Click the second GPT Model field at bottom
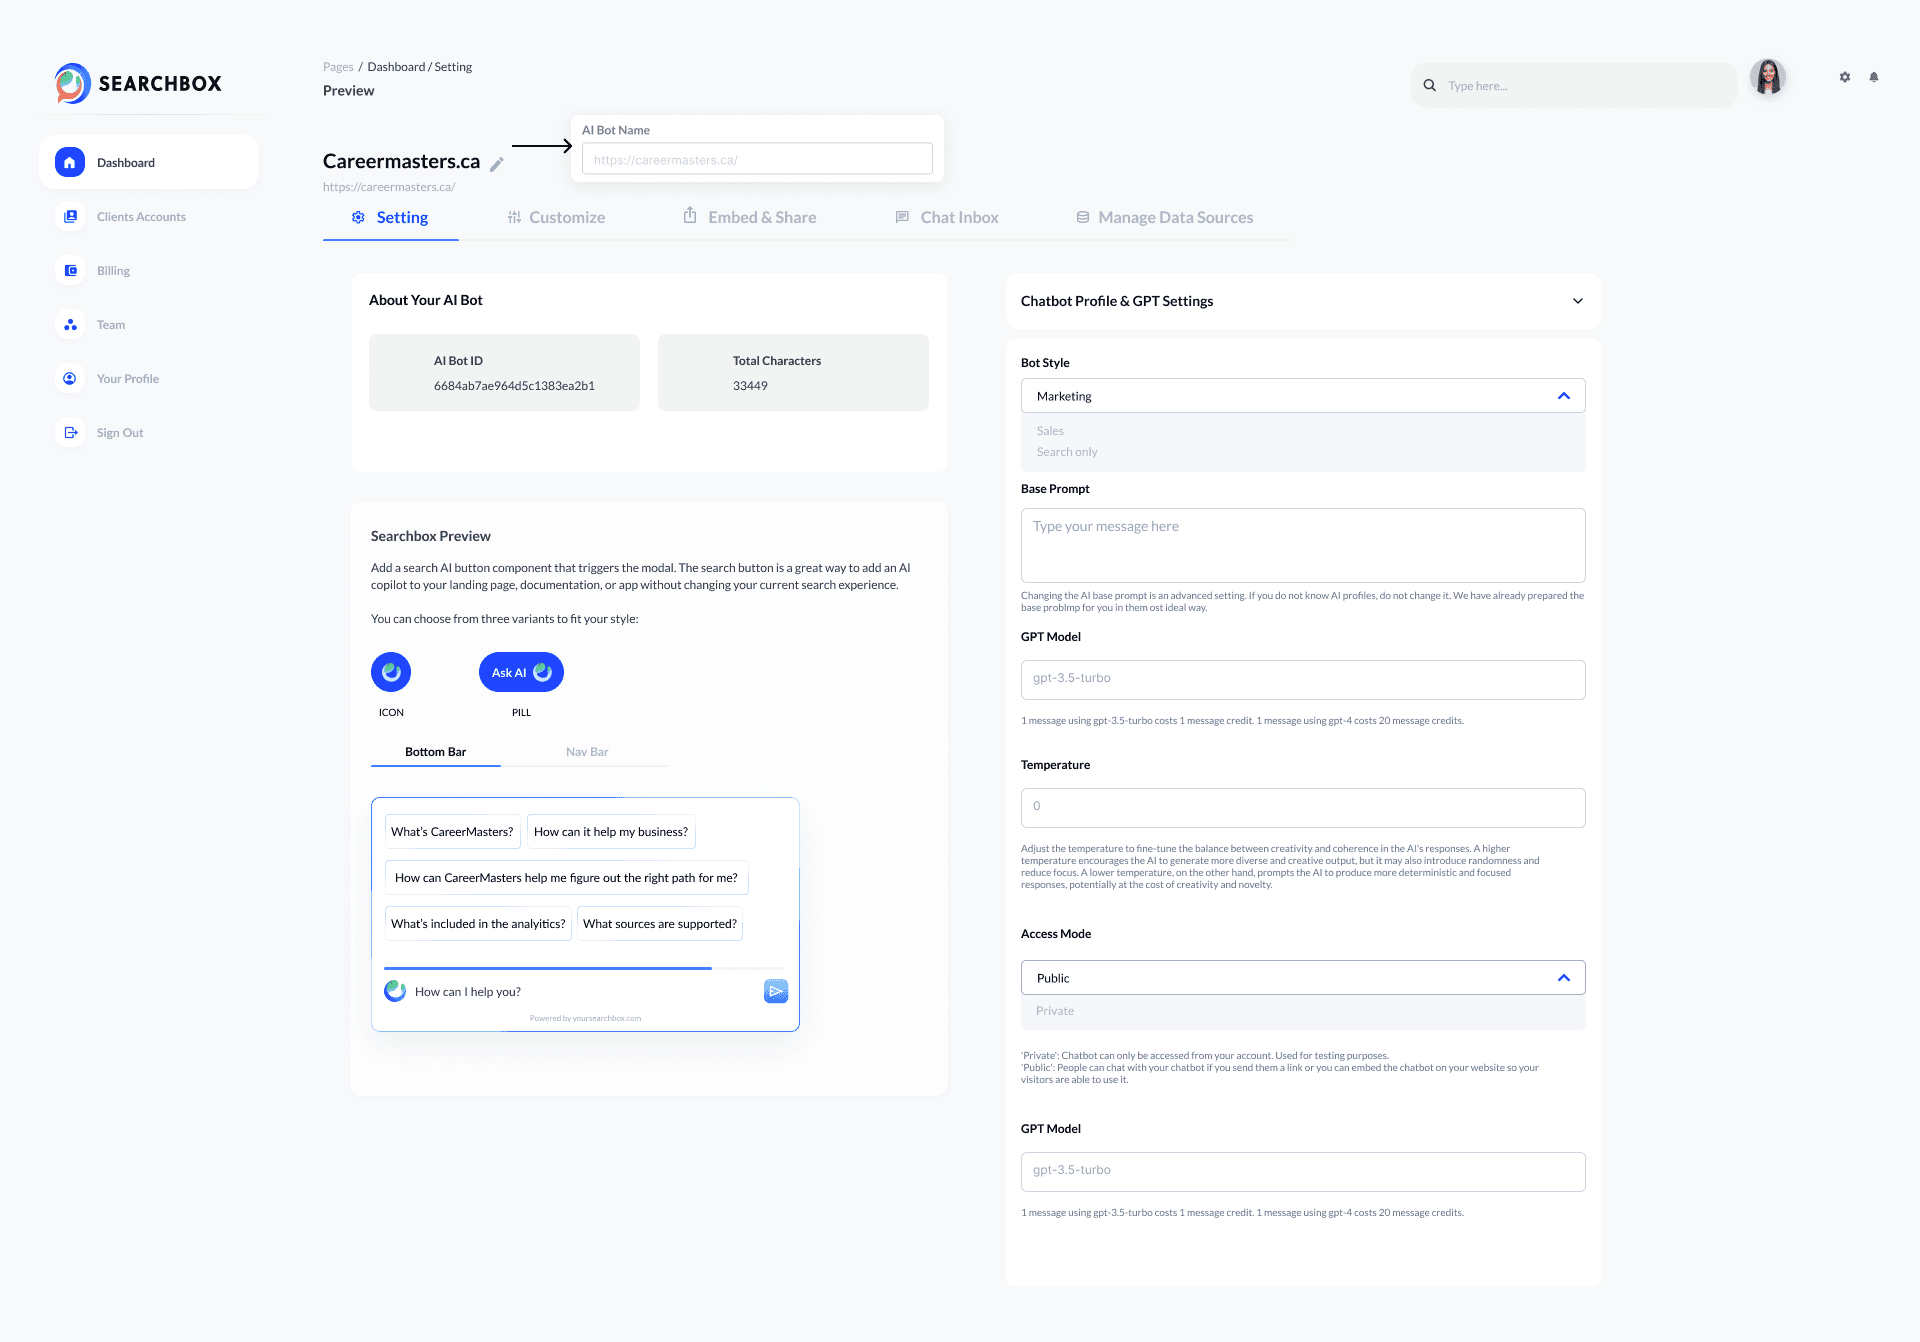The image size is (1920, 1342). coord(1303,1172)
